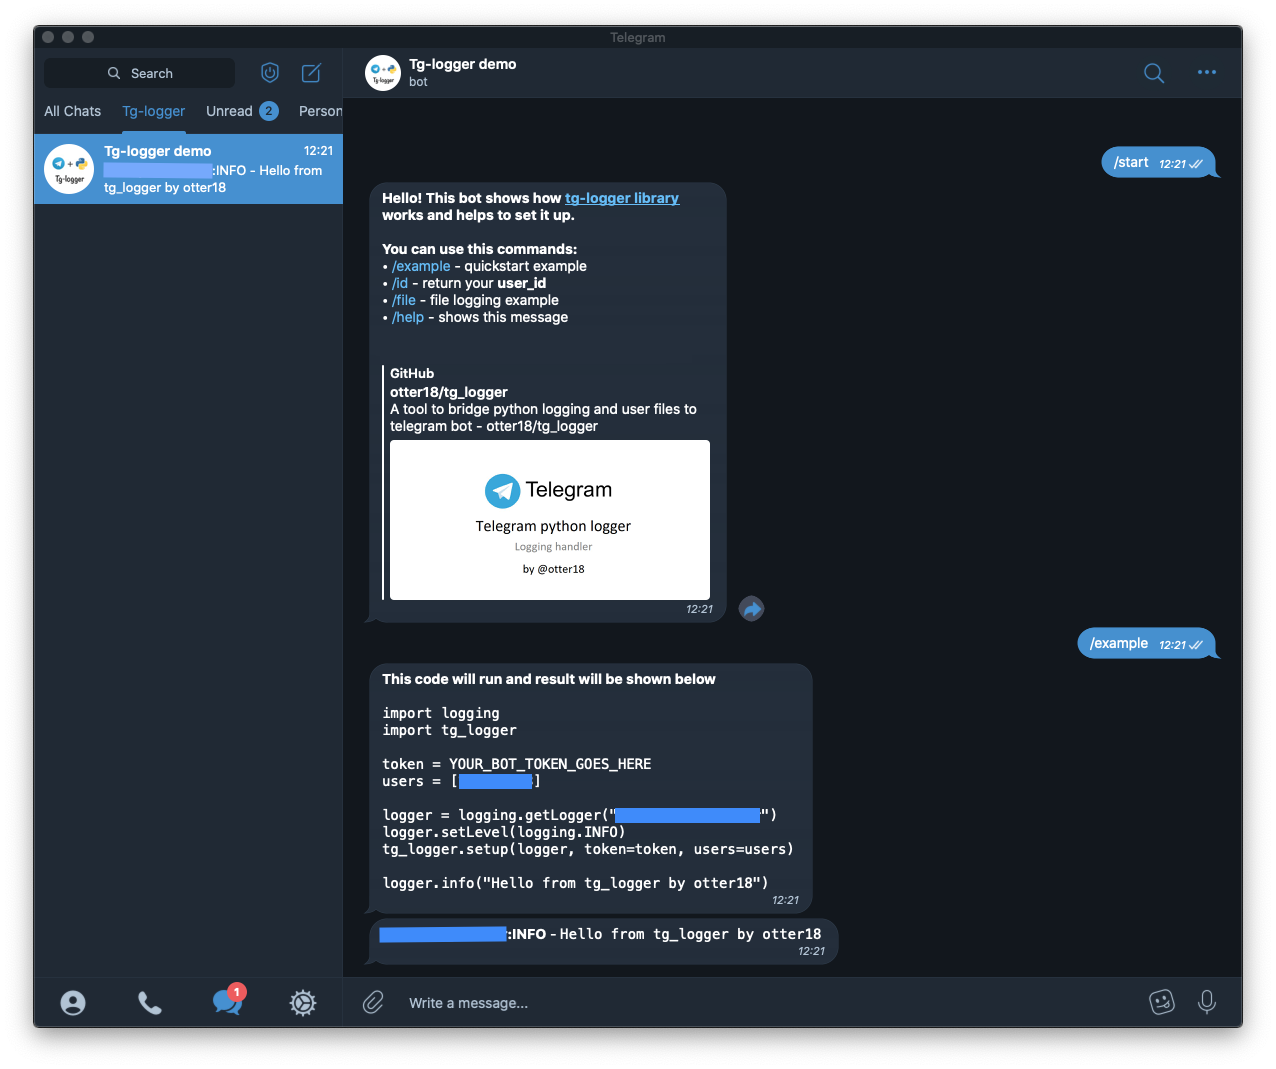Image resolution: width=1276 pixels, height=1069 pixels.
Task: Click the Tg-logger demo avatar in chat list
Action: pos(69,169)
